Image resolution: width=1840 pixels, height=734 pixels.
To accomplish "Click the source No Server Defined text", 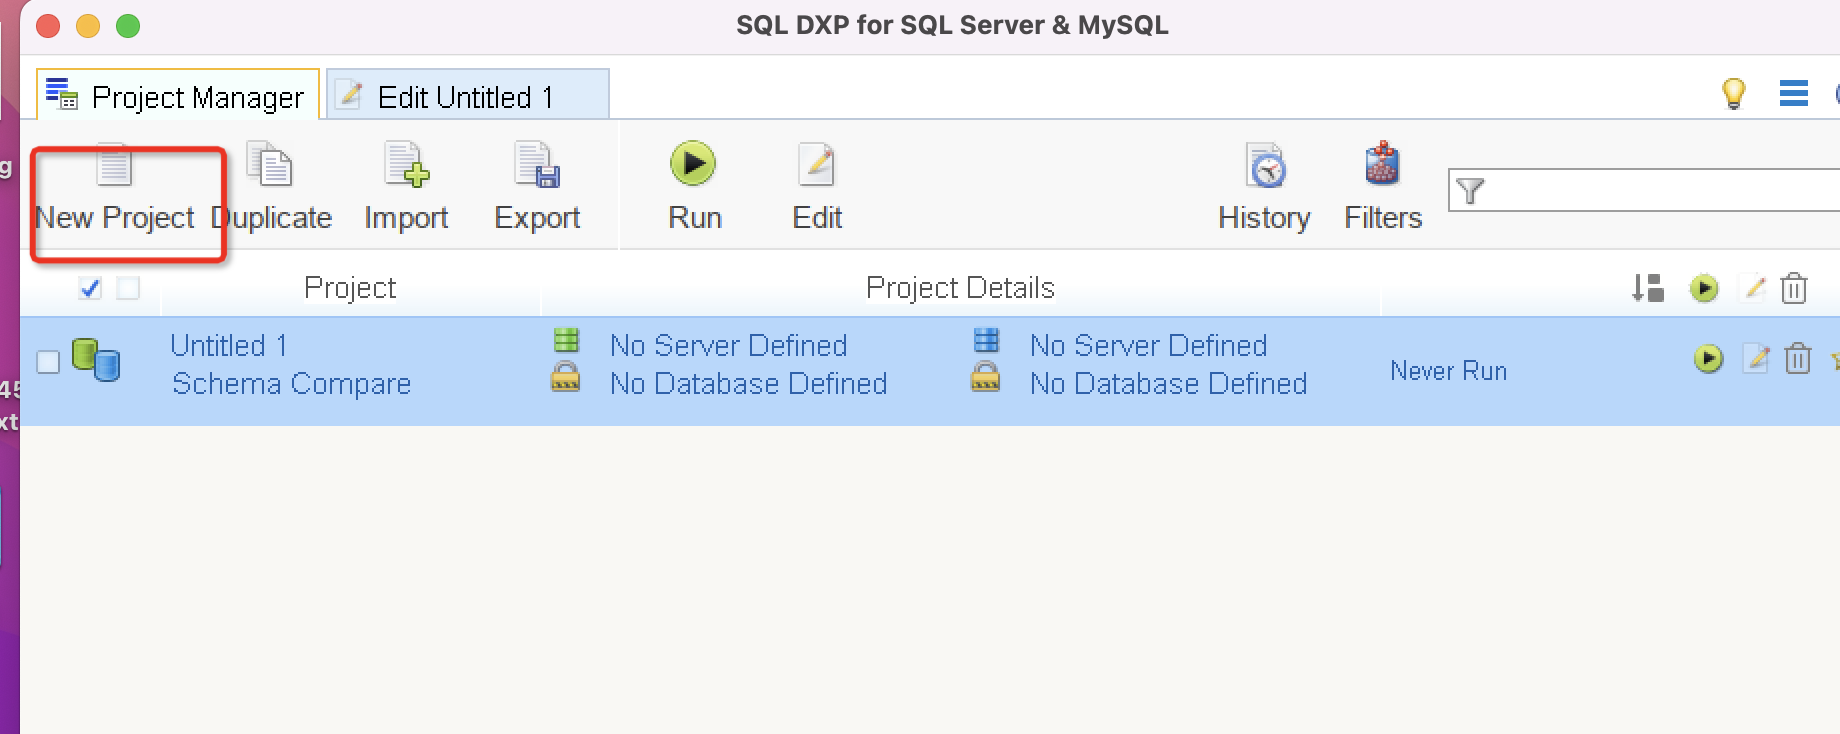I will point(729,346).
